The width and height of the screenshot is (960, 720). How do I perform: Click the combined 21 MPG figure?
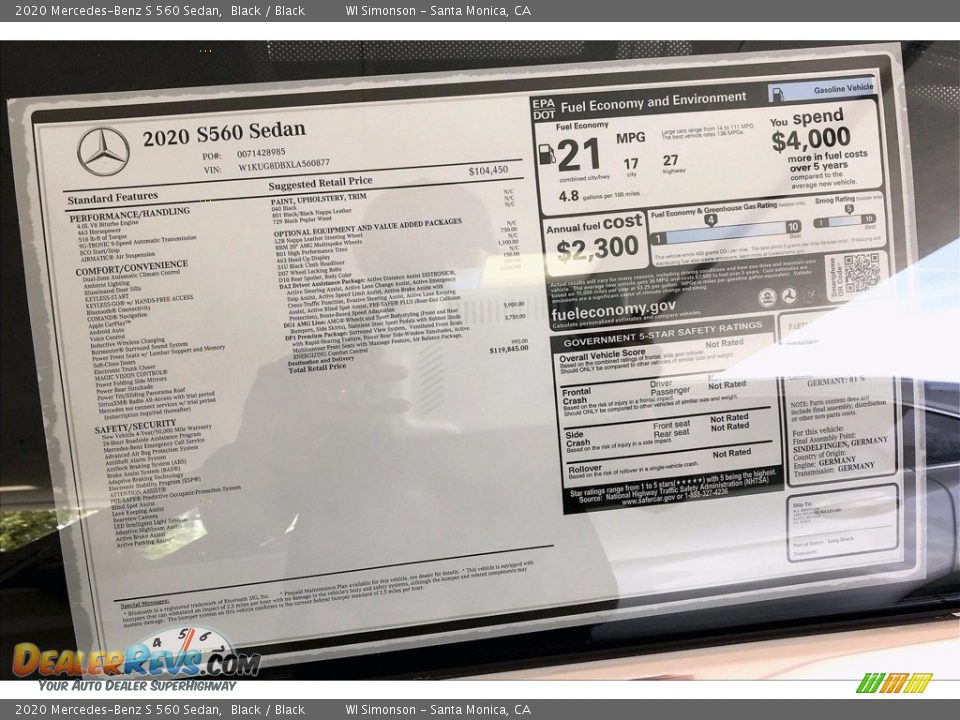[x=579, y=154]
